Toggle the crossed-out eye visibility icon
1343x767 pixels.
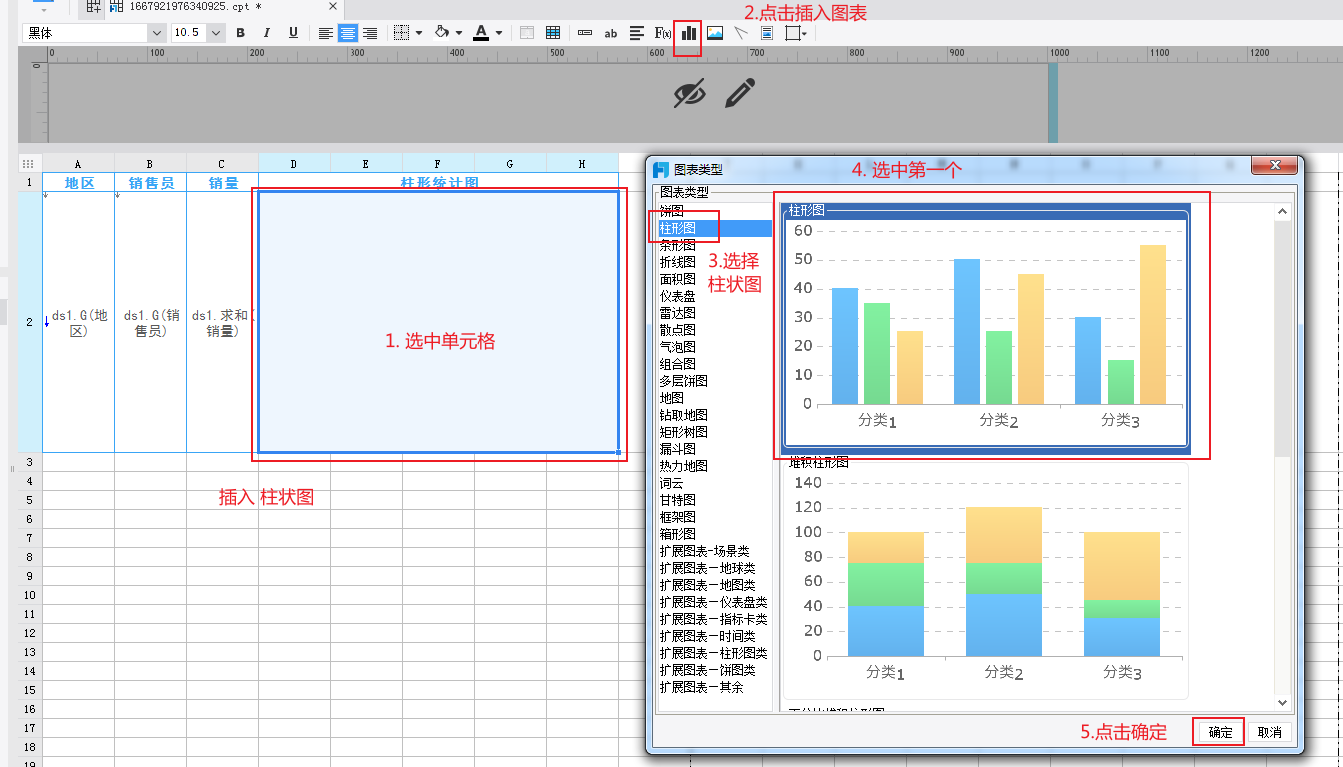point(689,94)
